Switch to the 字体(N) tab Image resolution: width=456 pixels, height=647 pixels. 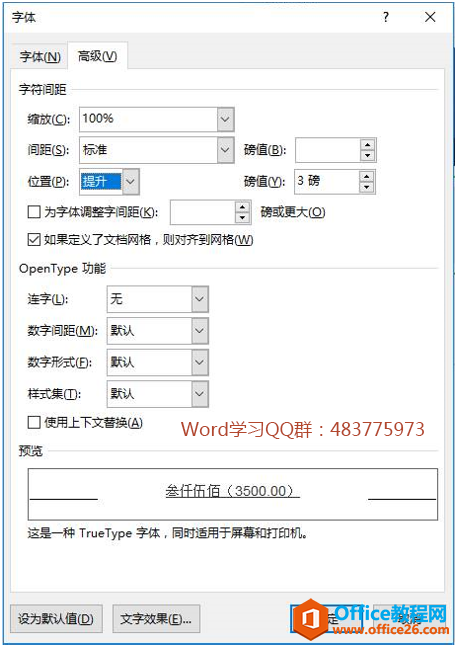pos(40,57)
